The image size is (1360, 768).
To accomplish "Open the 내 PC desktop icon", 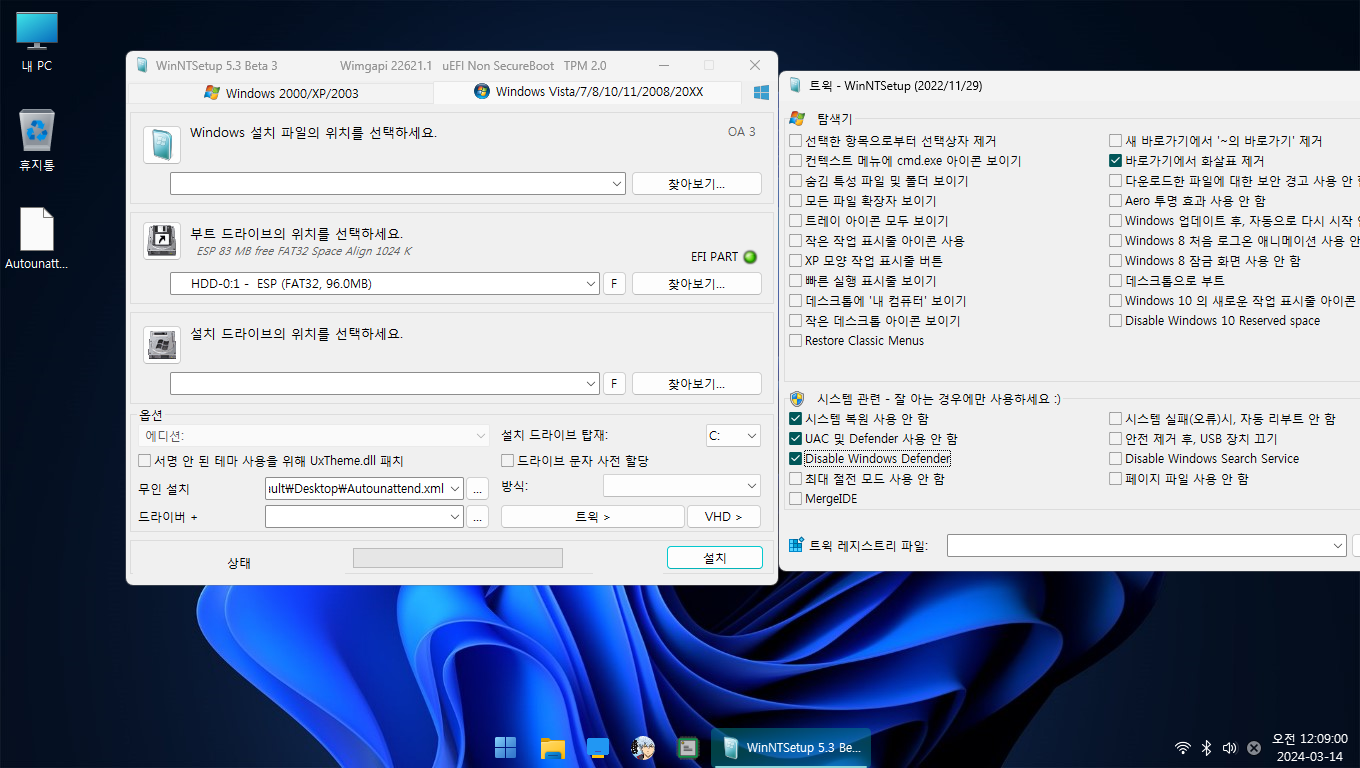I will coord(37,42).
